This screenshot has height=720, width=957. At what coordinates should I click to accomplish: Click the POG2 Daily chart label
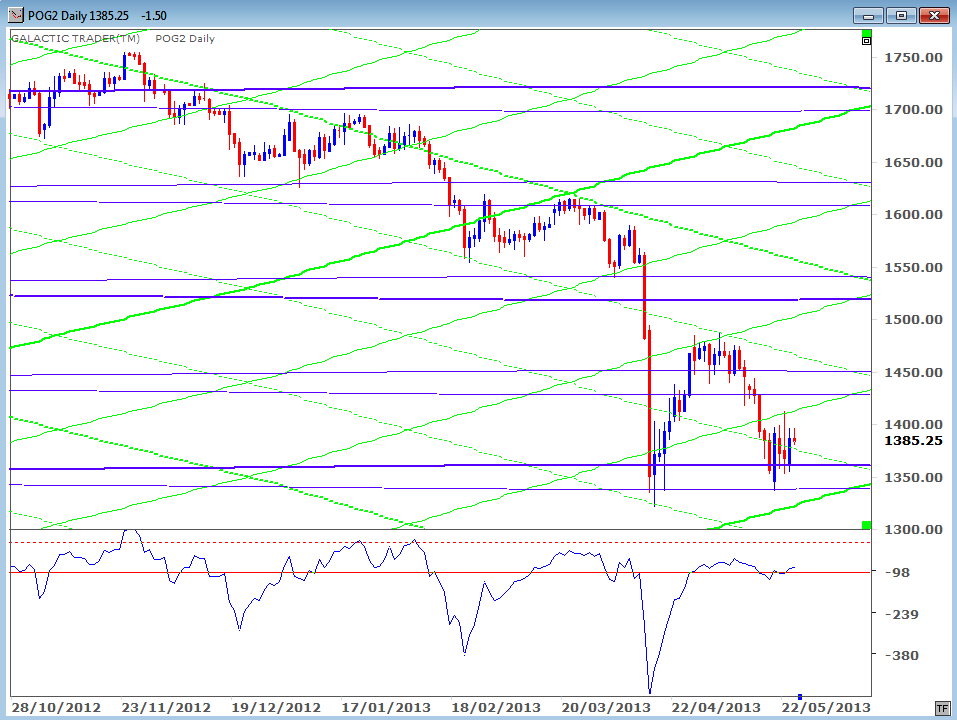coord(185,38)
